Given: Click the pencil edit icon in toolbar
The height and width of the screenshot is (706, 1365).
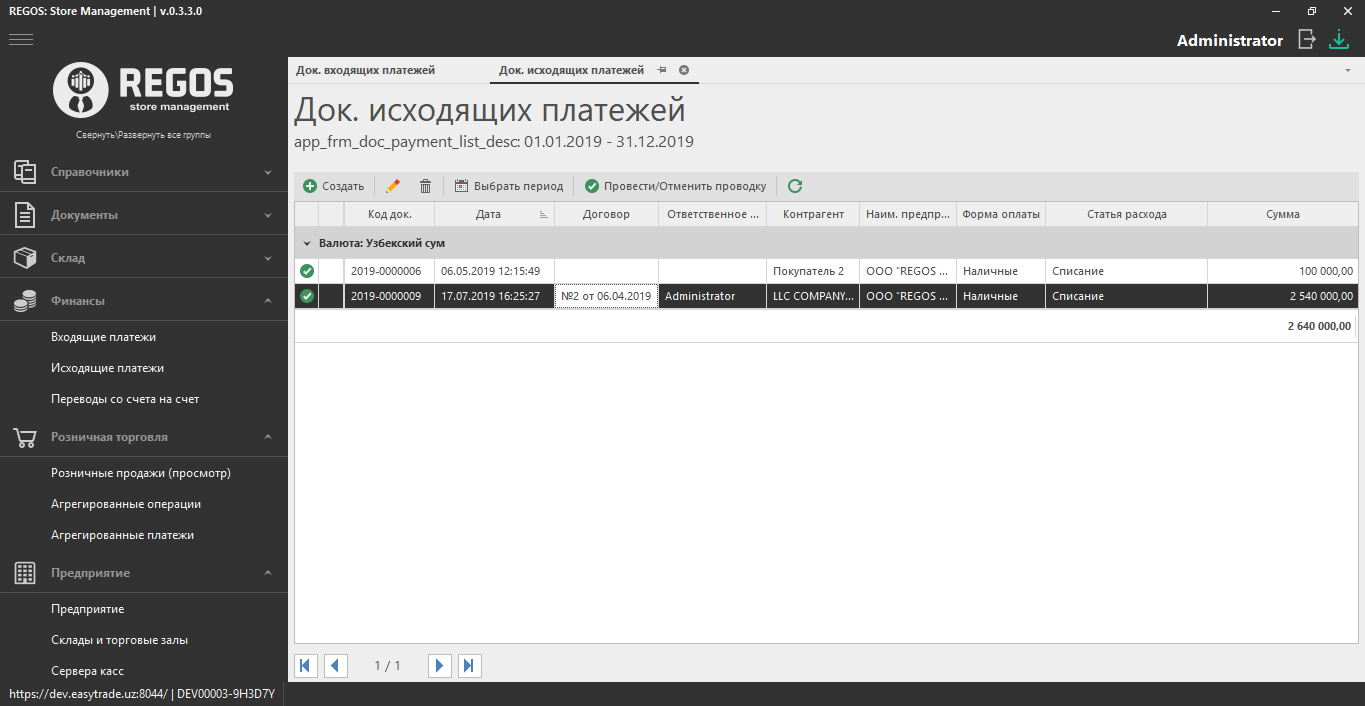Looking at the screenshot, I should (x=393, y=186).
